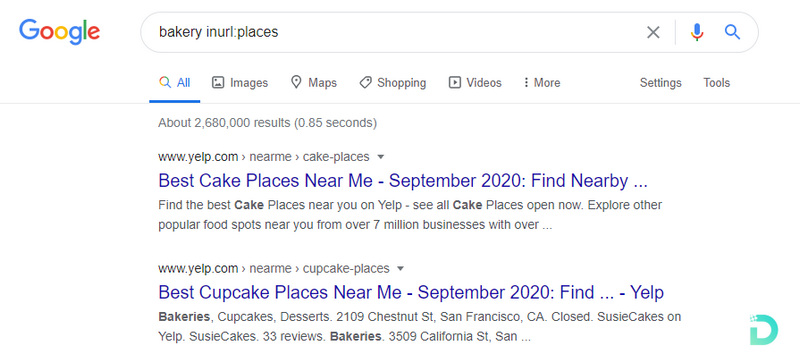Clear the search box with the X icon

[653, 32]
